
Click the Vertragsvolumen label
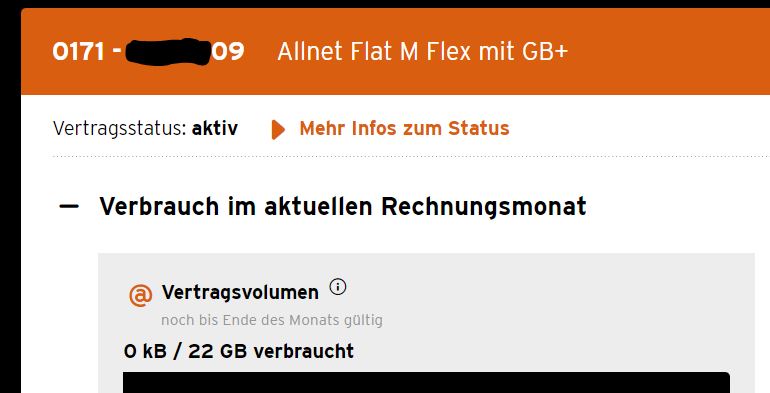(x=240, y=293)
